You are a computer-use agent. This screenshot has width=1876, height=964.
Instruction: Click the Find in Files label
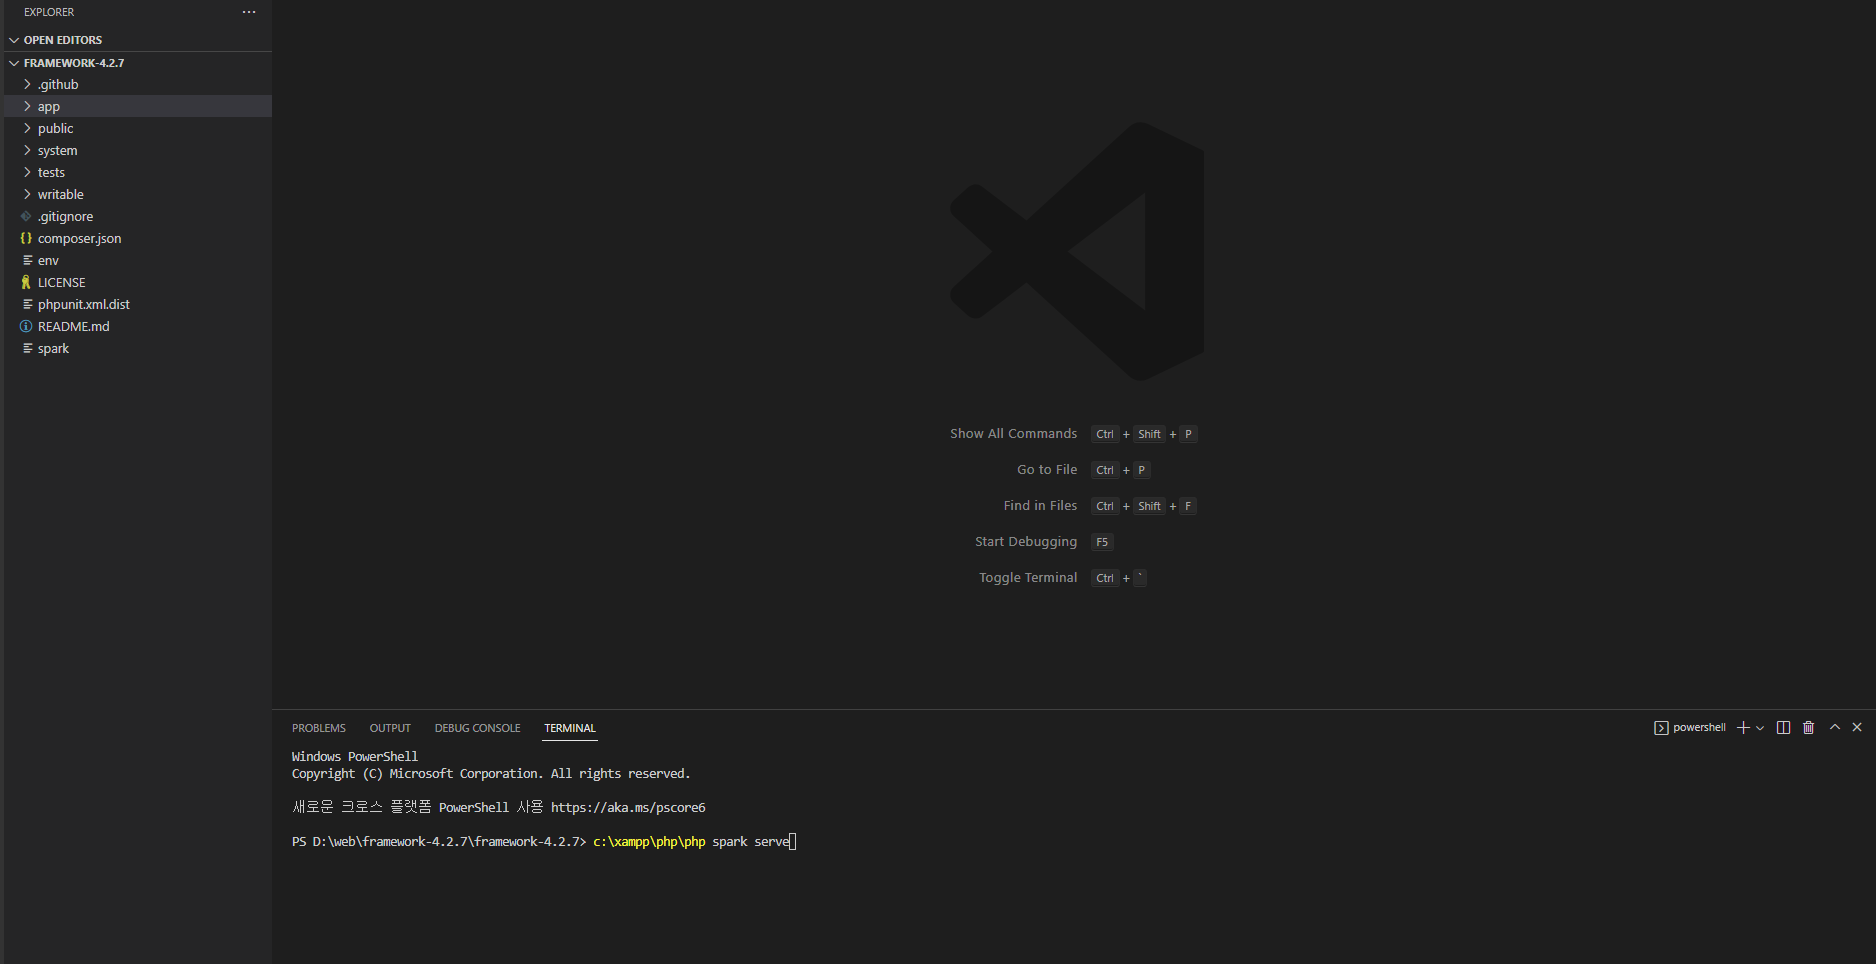(1040, 506)
